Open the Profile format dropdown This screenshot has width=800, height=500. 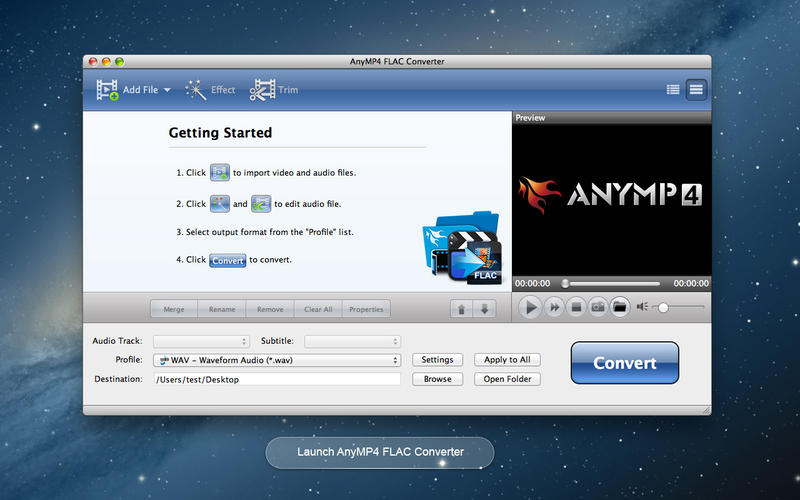[x=277, y=360]
